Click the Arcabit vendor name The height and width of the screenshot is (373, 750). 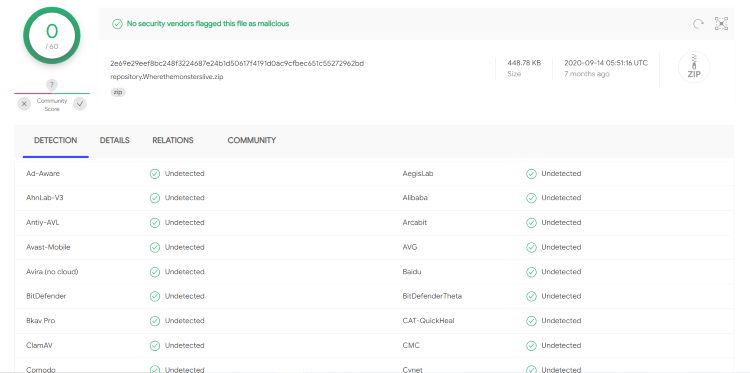tap(415, 222)
